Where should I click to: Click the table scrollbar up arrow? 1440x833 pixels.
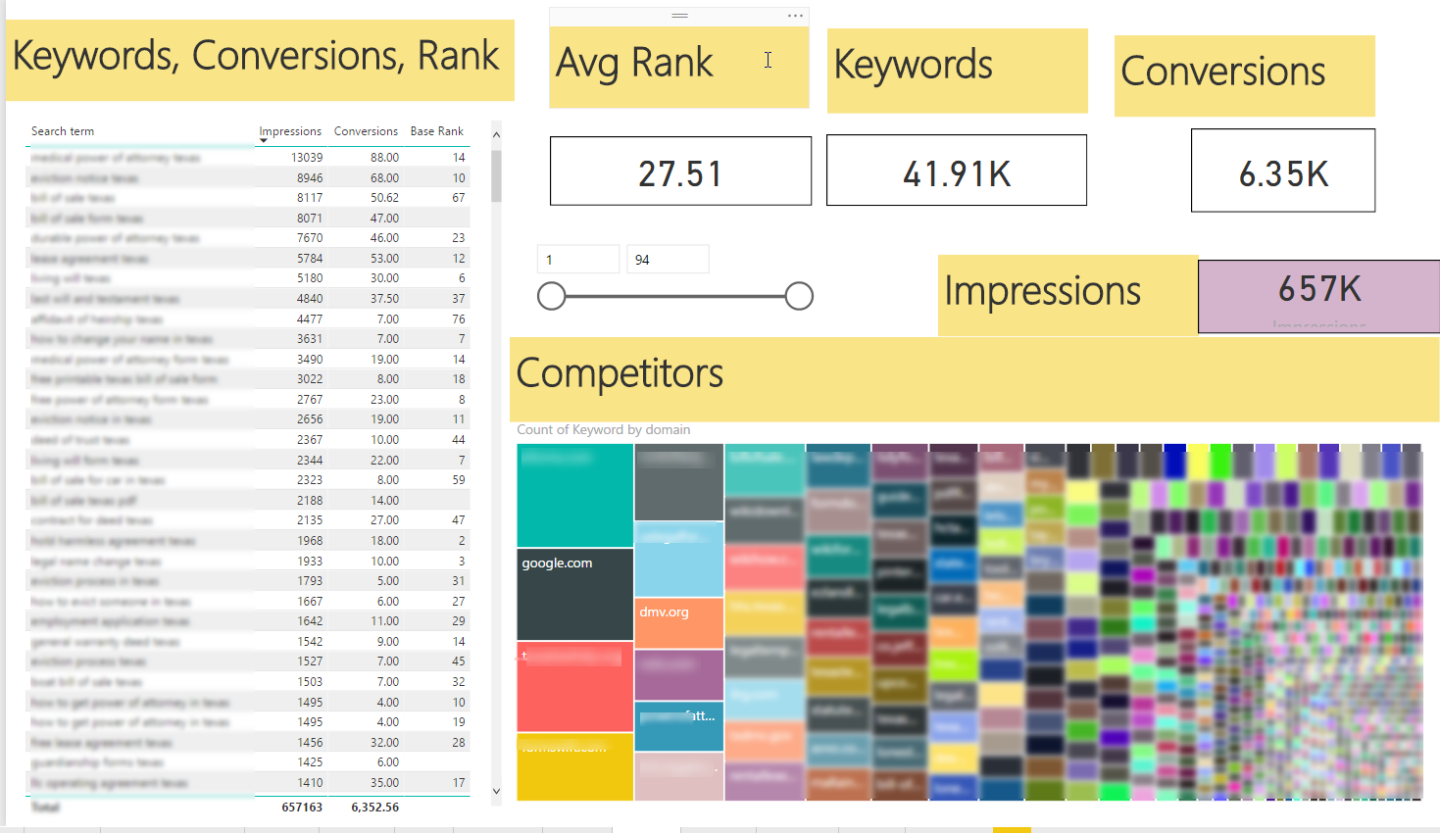point(496,132)
